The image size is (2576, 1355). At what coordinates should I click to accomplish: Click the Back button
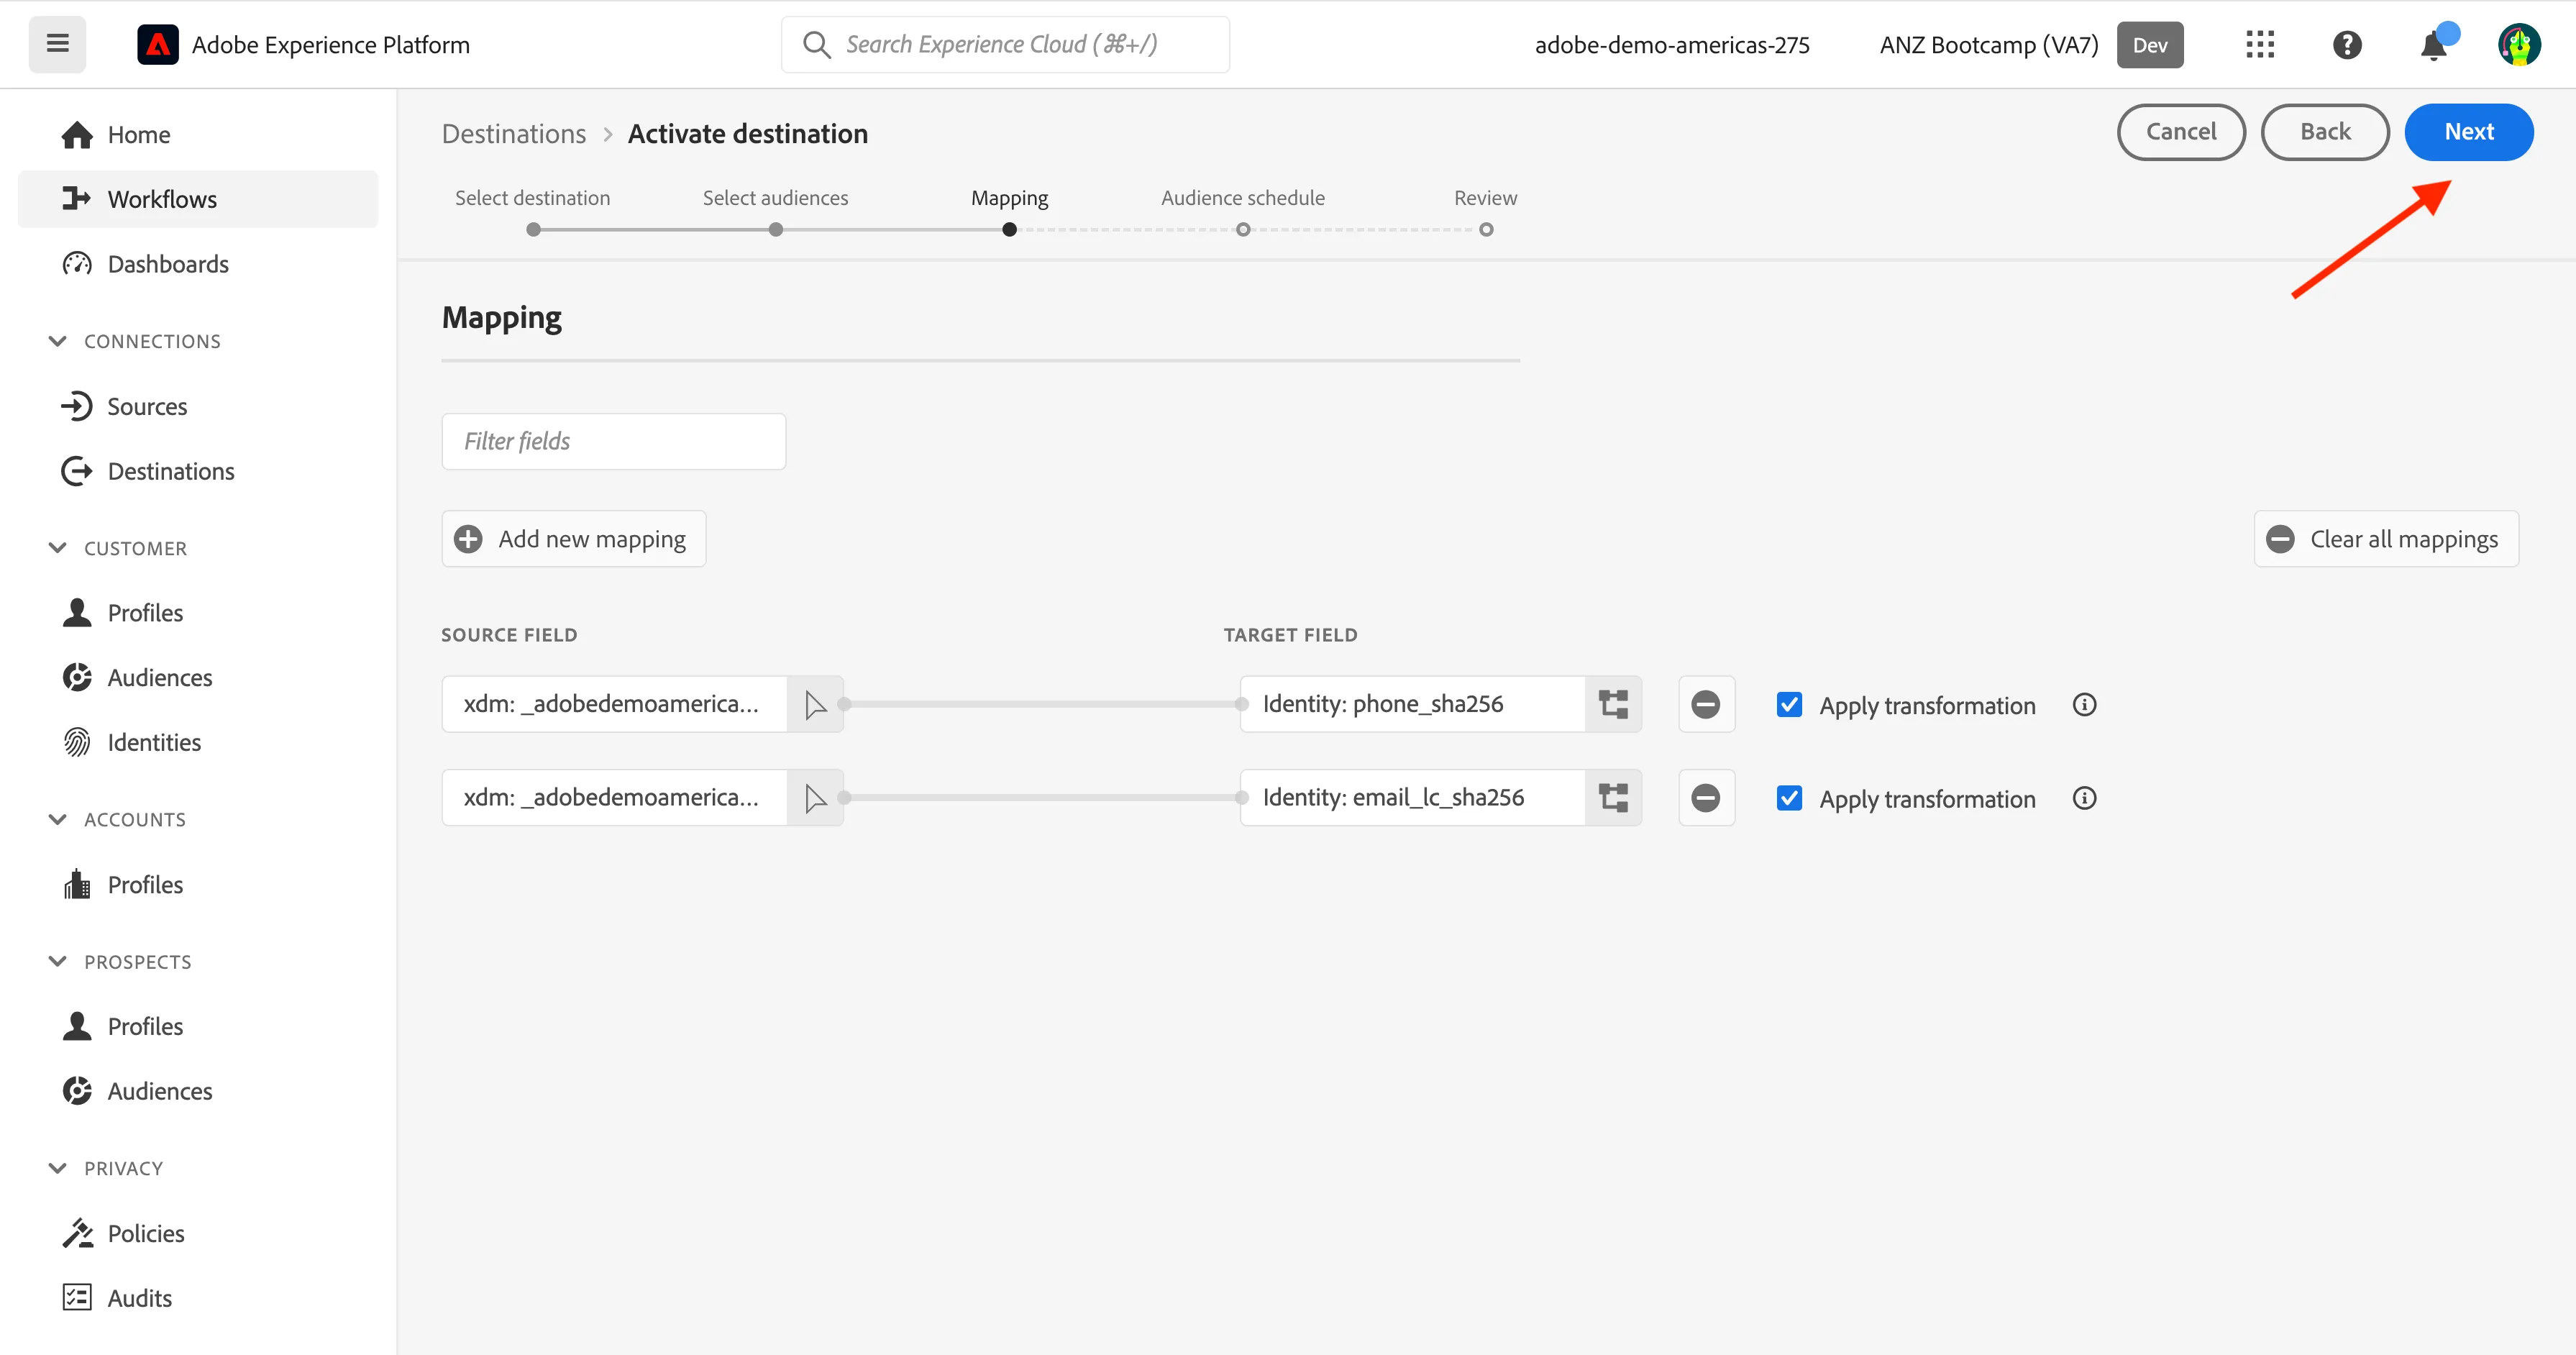click(2325, 132)
